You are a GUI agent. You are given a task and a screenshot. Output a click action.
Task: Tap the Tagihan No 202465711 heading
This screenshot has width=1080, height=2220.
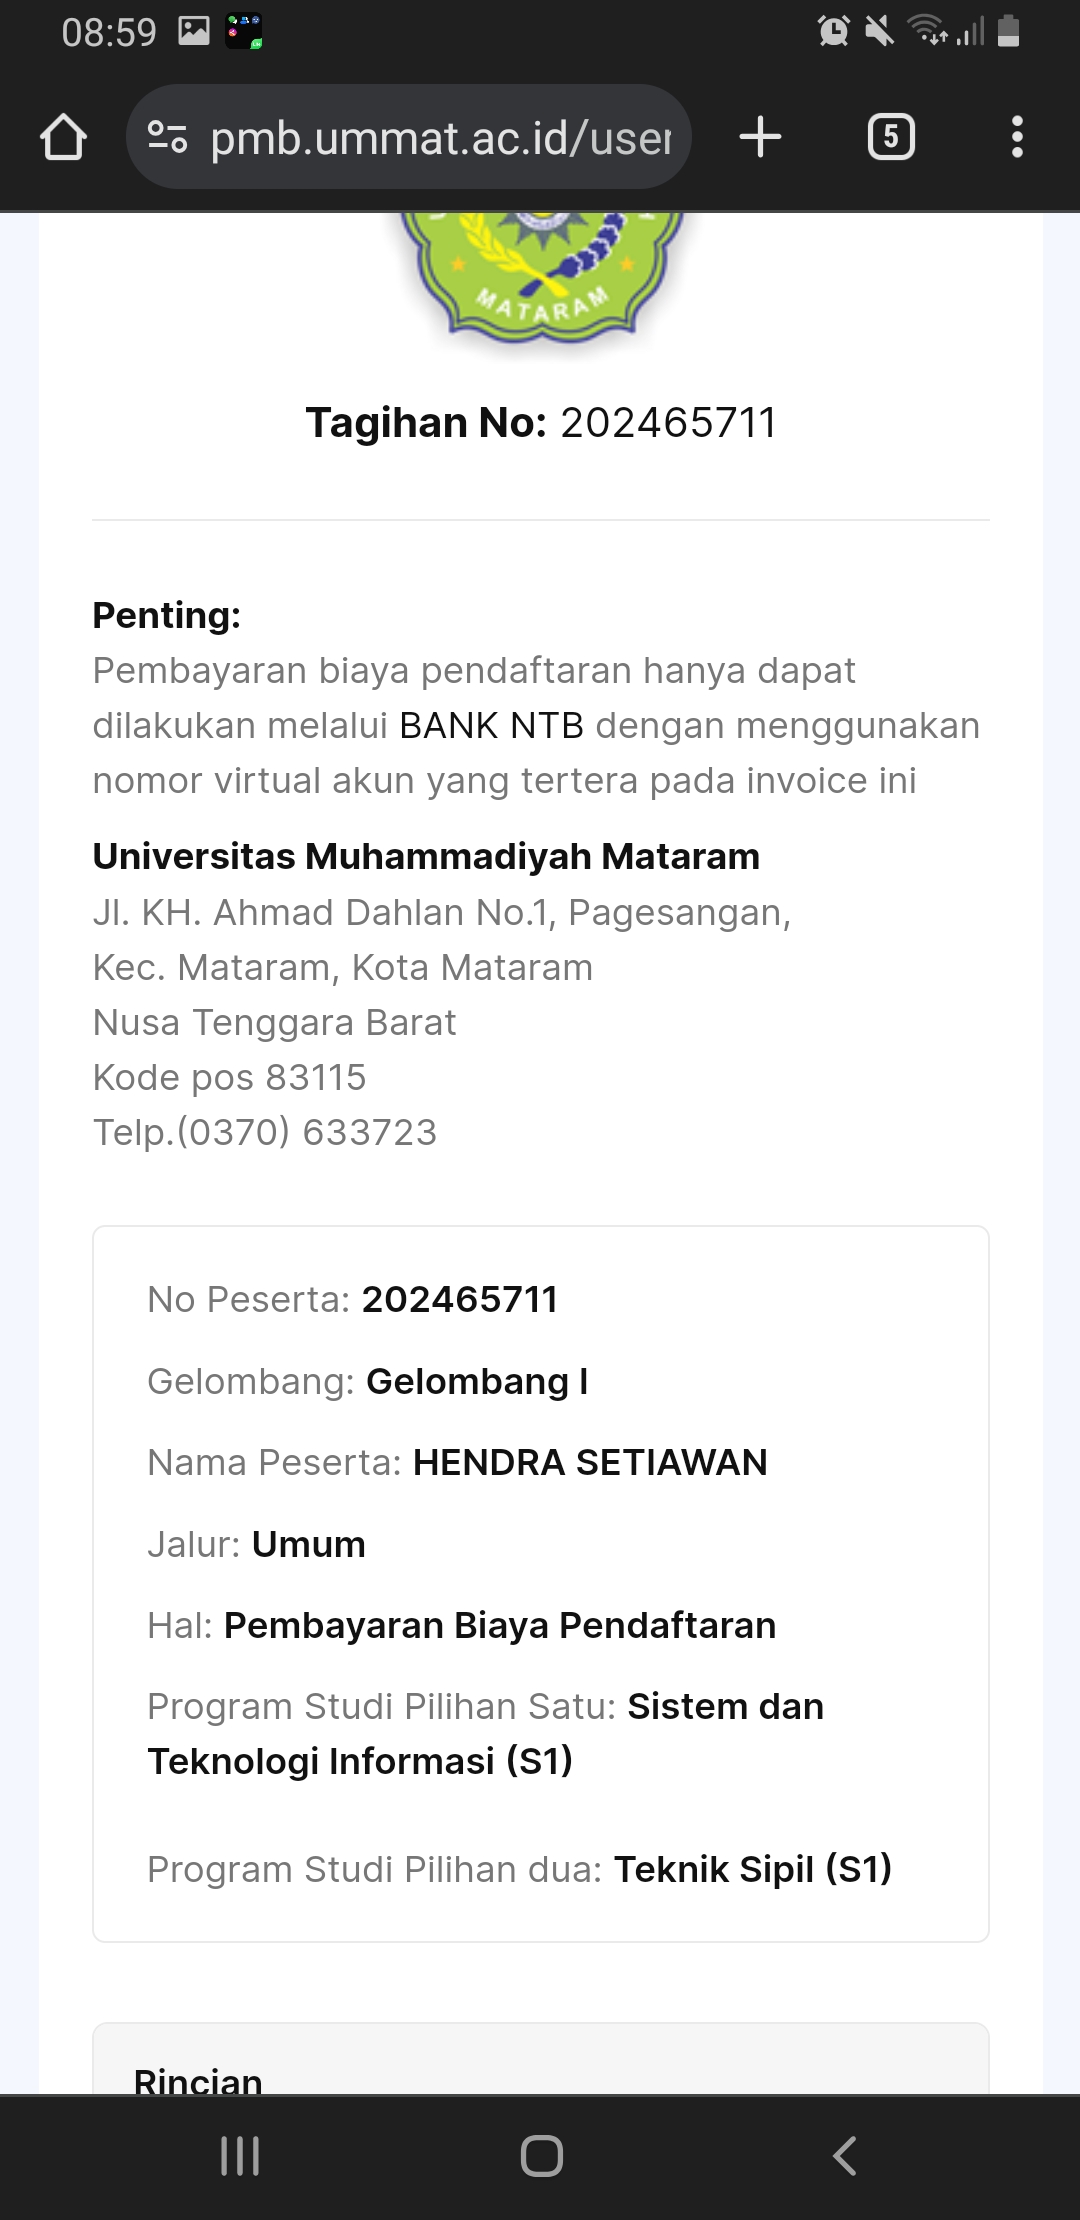coord(541,423)
